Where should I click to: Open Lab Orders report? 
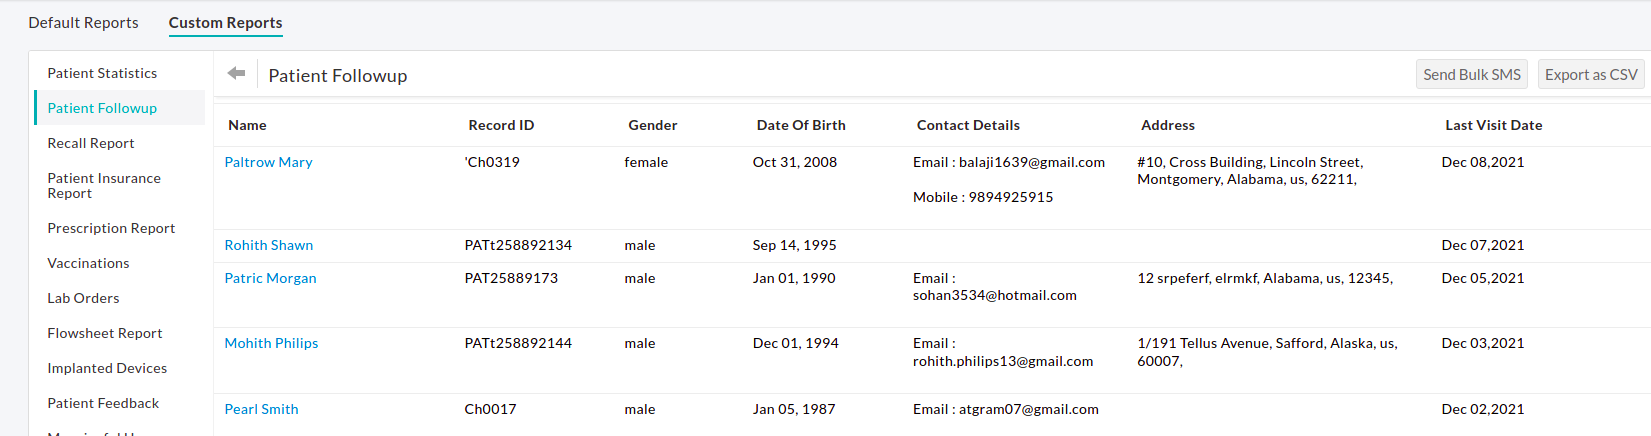coord(83,298)
